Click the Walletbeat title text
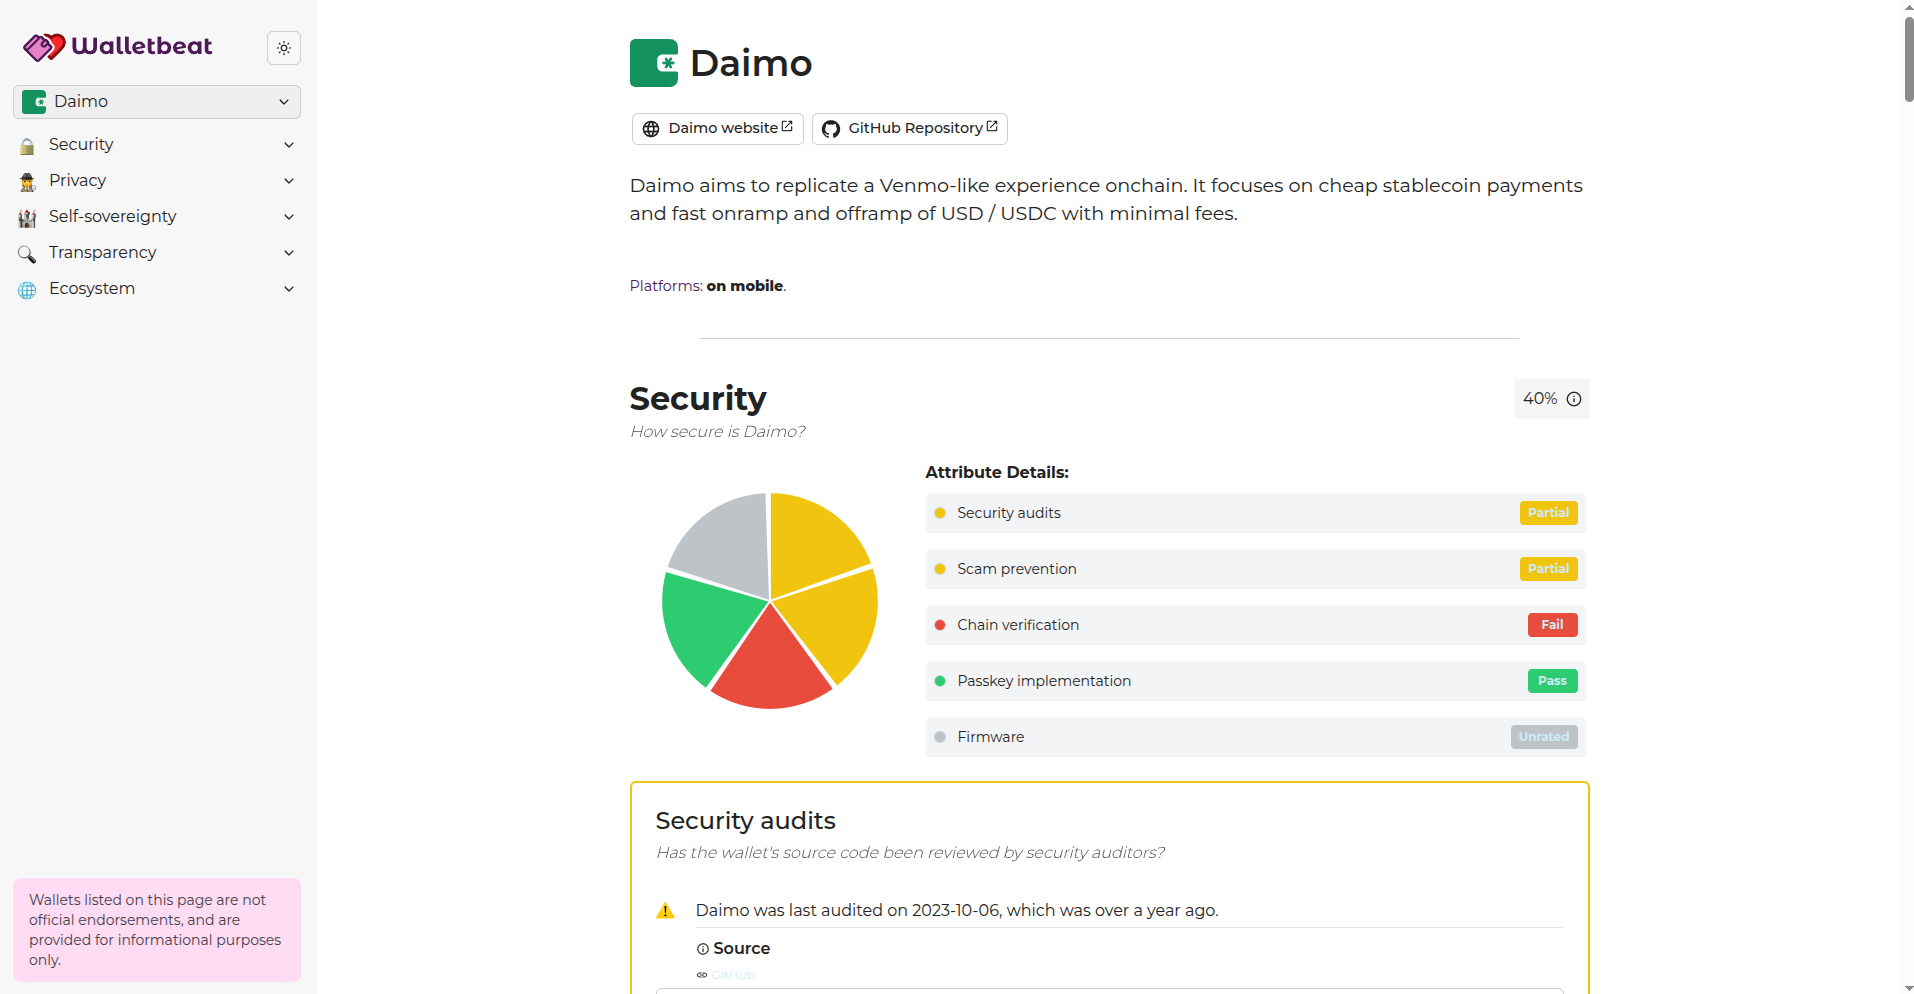Screen dimensions: 1914x994 click(142, 46)
